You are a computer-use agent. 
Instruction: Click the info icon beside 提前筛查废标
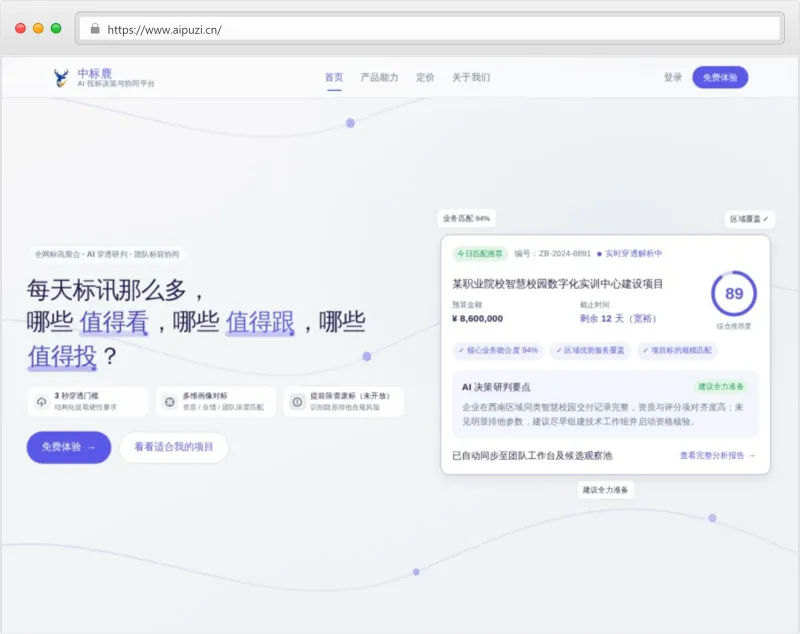point(297,402)
